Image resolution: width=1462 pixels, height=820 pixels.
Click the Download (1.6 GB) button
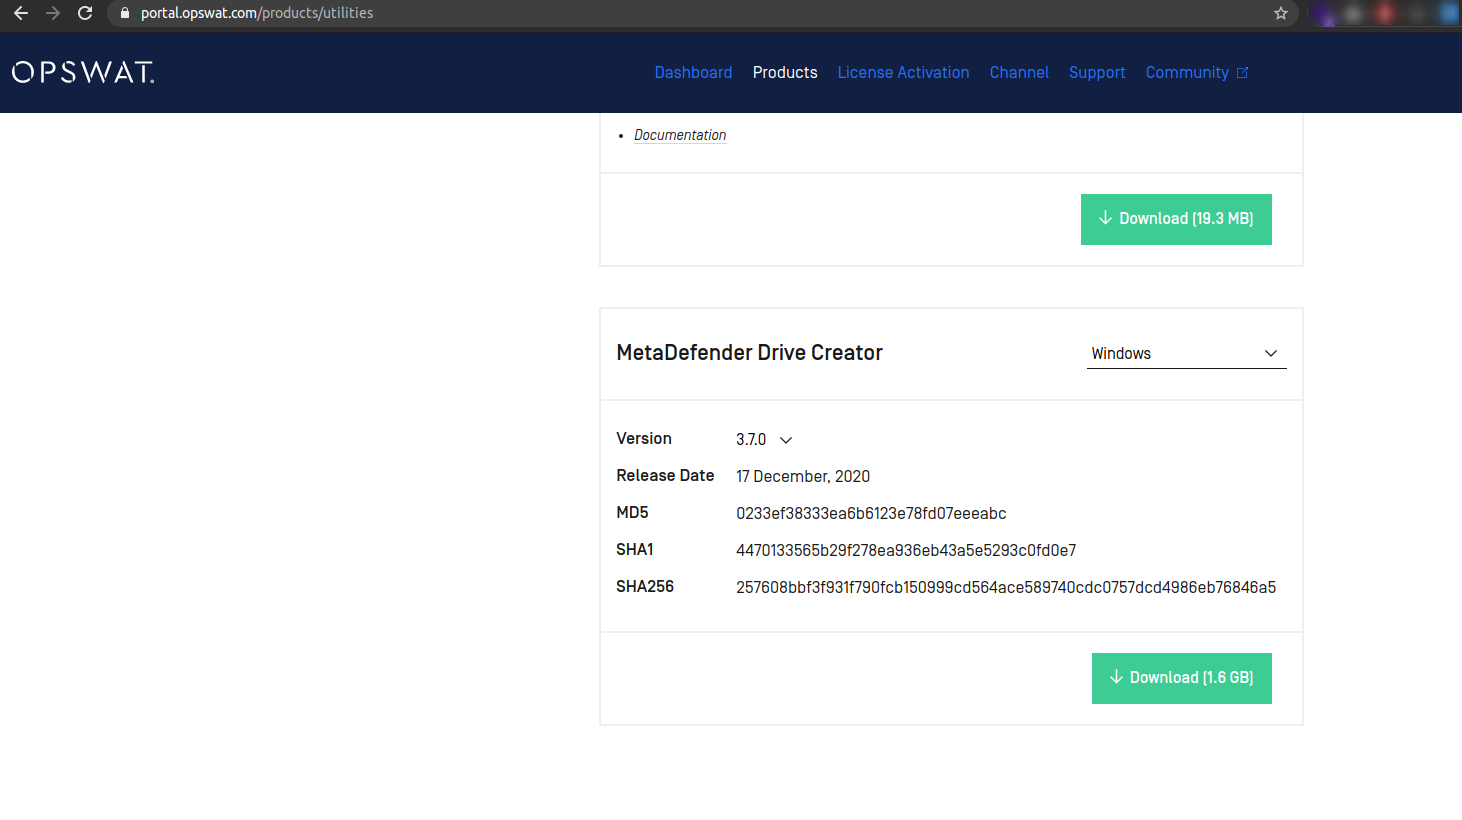(1182, 678)
